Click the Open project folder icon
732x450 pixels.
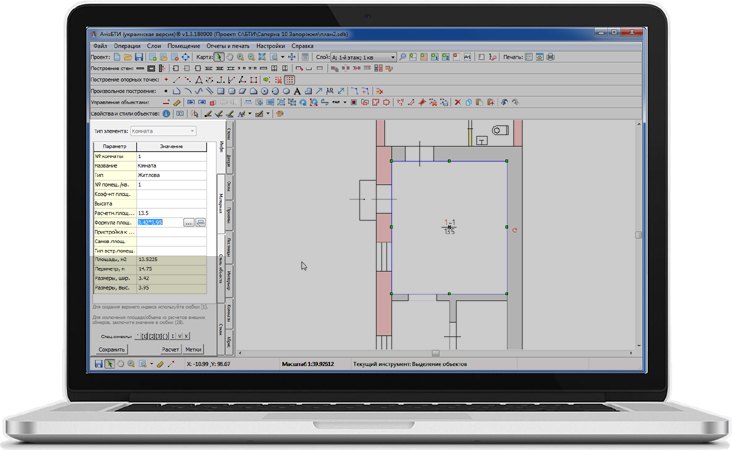pyautogui.click(x=127, y=57)
